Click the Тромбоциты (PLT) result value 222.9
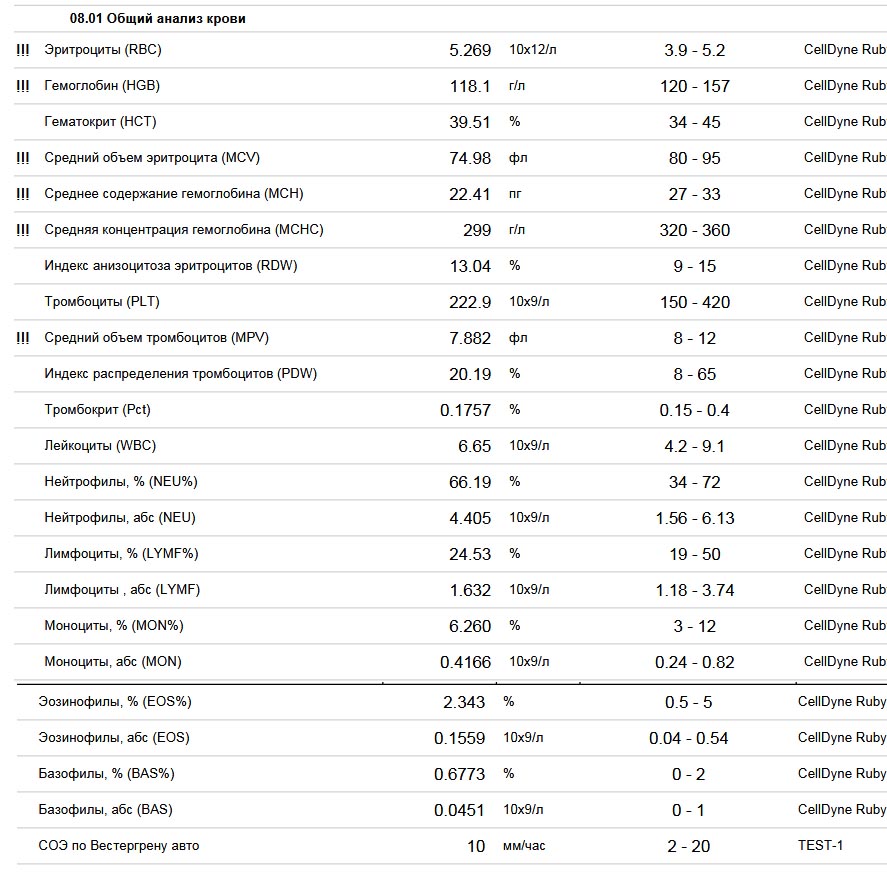887x881 pixels. click(x=470, y=302)
